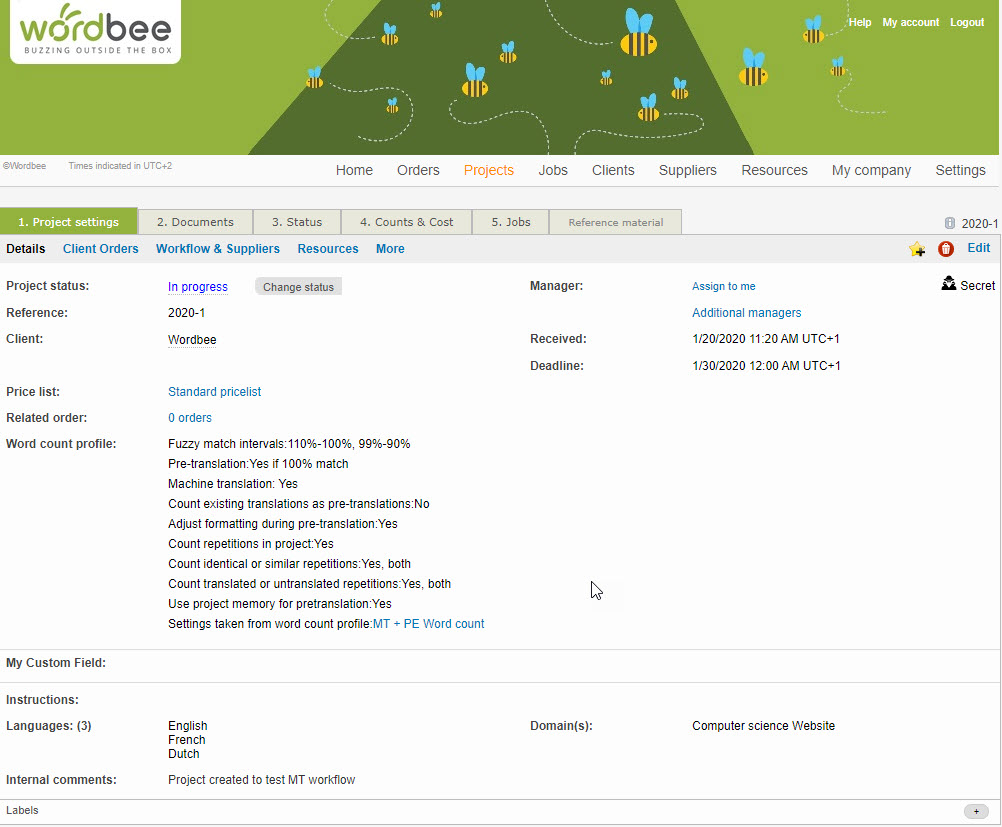Expand the Labels section with plus button
The image size is (1002, 827).
pos(975,811)
